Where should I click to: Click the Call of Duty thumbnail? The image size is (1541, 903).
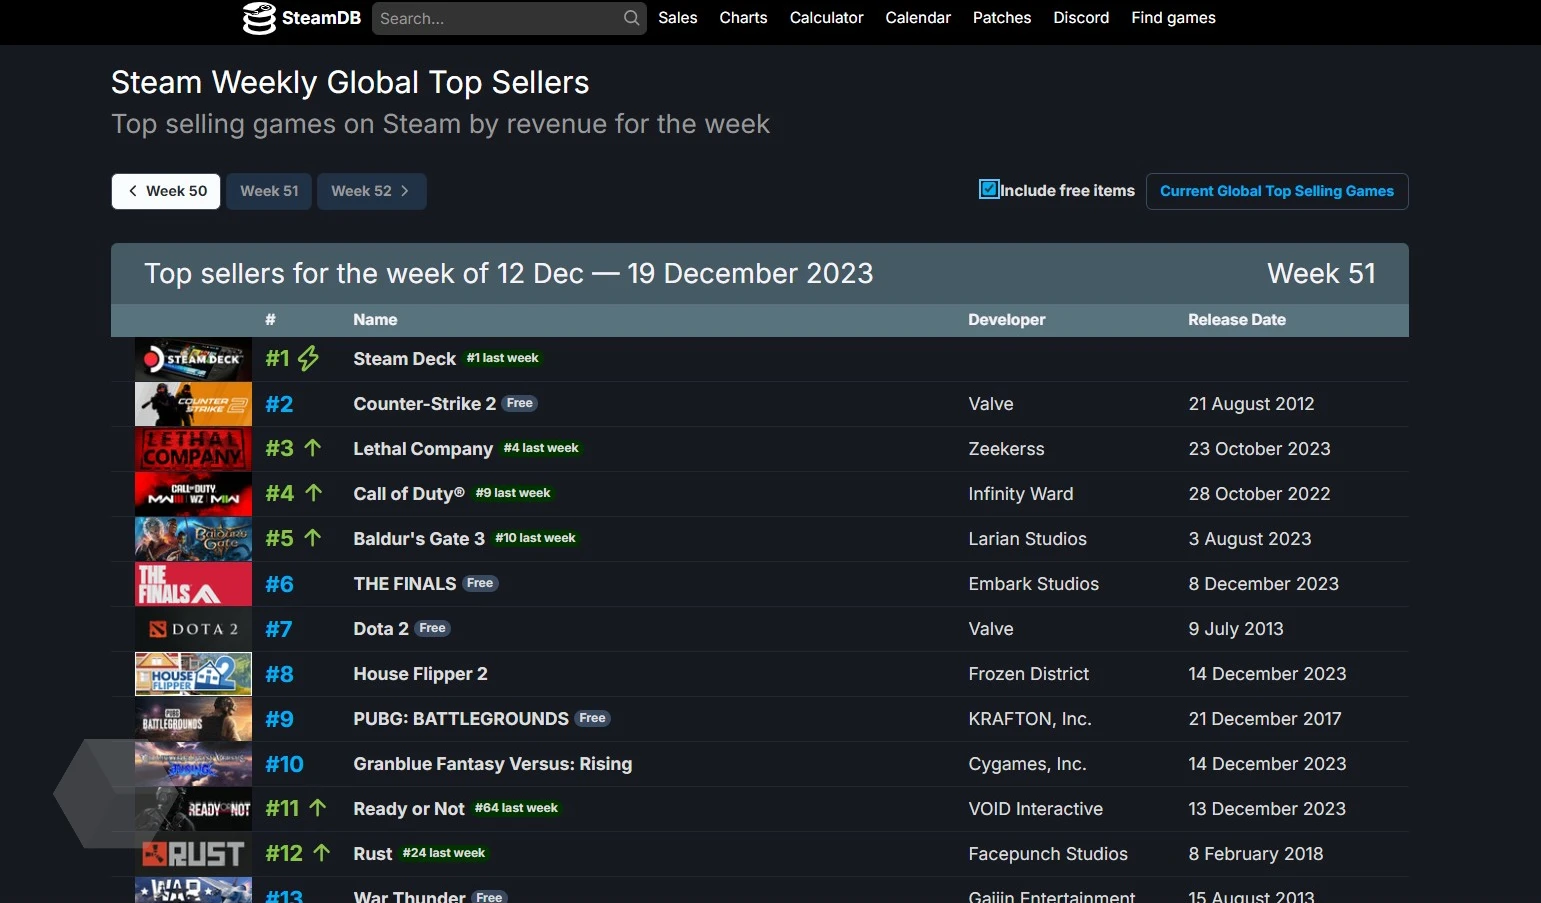[193, 494]
